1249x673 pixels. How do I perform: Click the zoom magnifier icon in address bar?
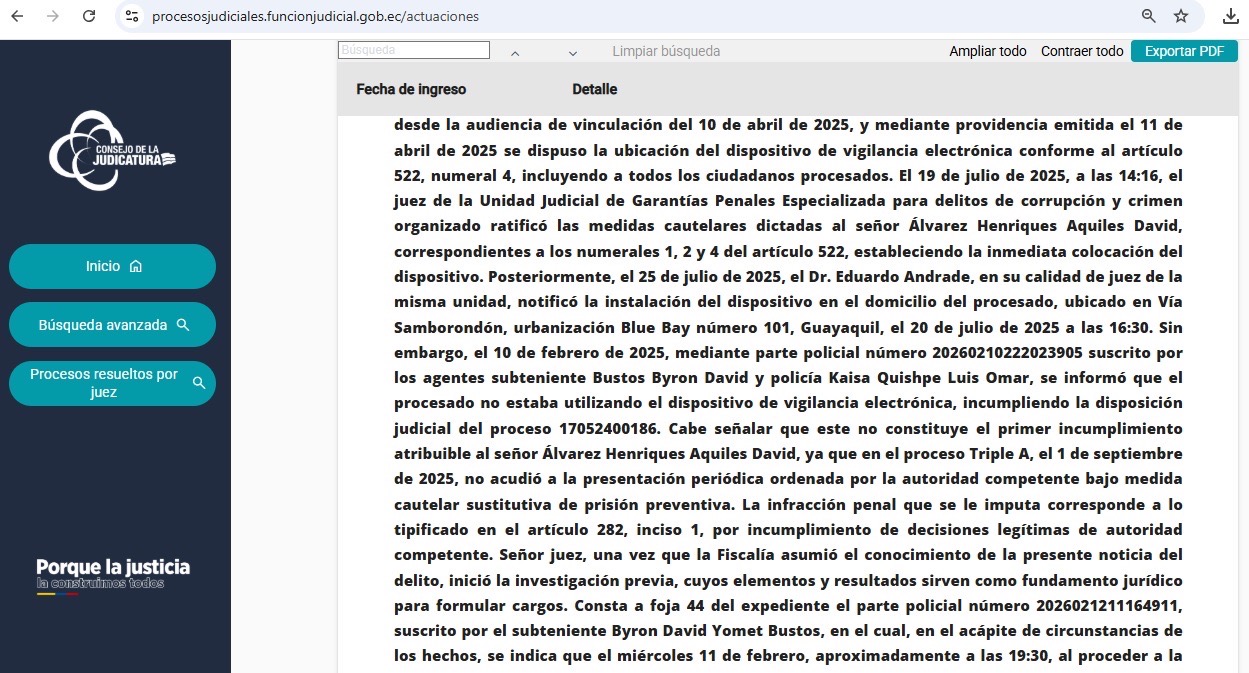pyautogui.click(x=1149, y=16)
